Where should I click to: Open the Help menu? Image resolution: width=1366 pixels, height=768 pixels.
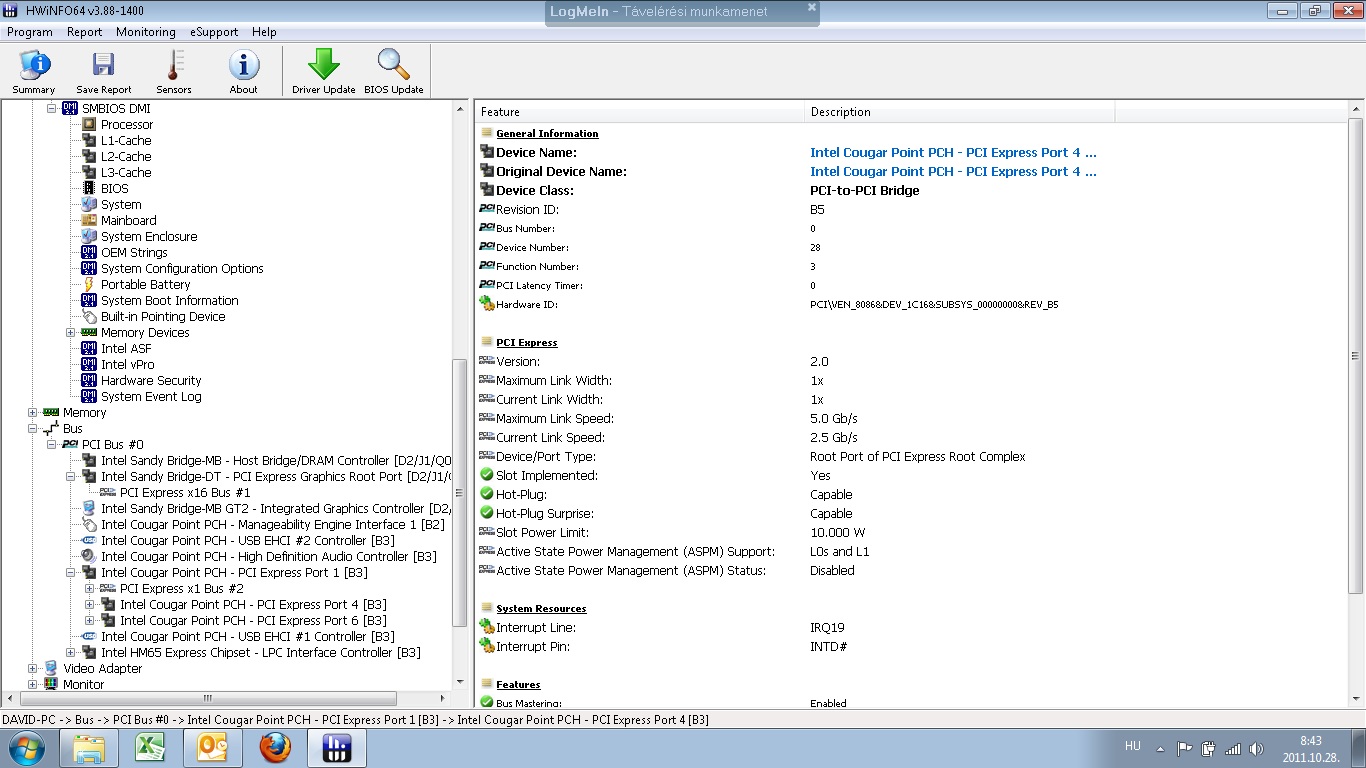[x=264, y=32]
